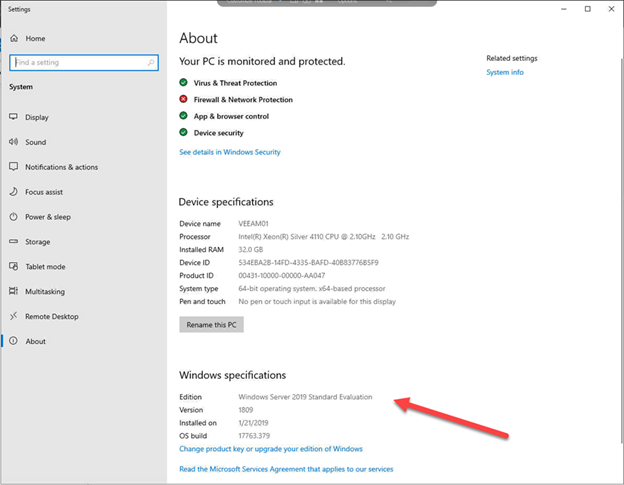Click the Storage drive icon
The image size is (624, 485).
coord(14,241)
